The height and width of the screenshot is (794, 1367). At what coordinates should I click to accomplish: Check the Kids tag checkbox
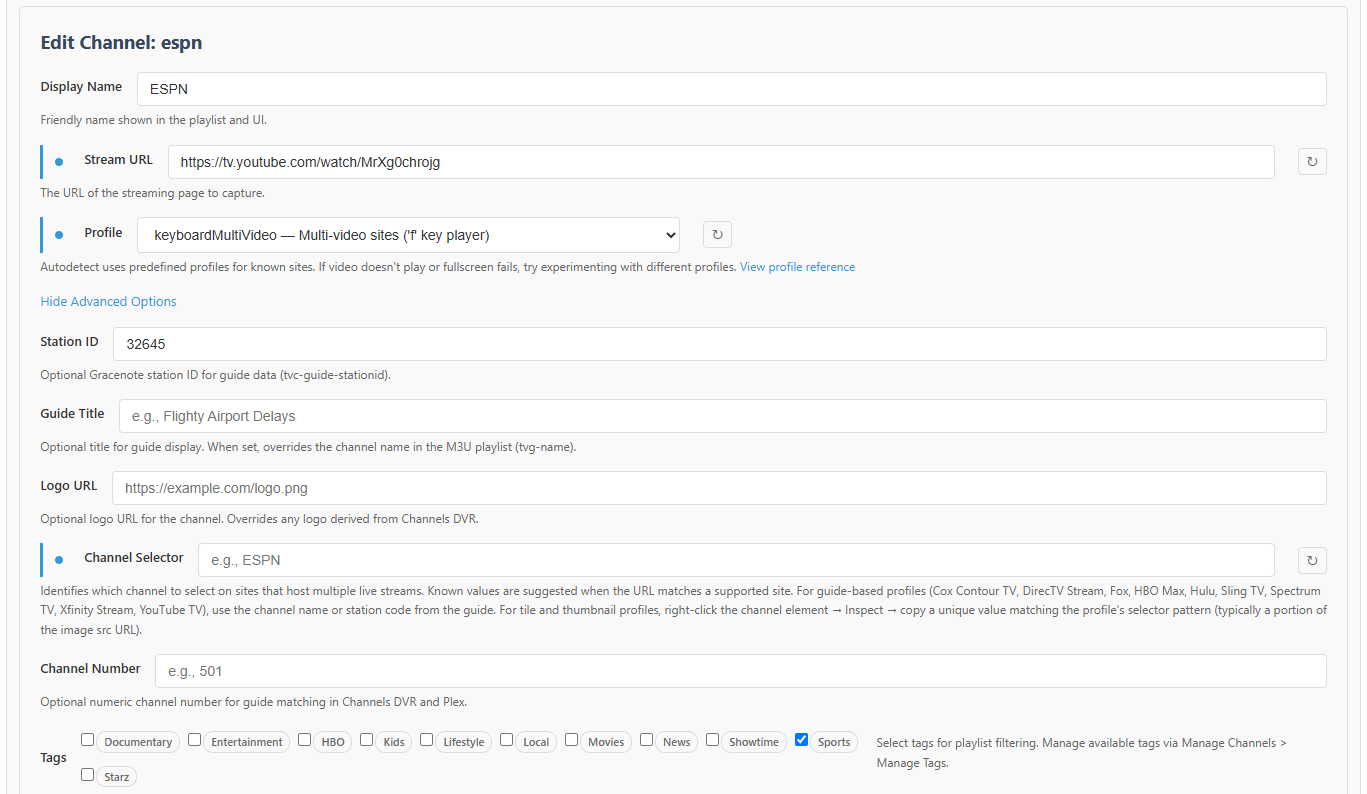coord(366,740)
